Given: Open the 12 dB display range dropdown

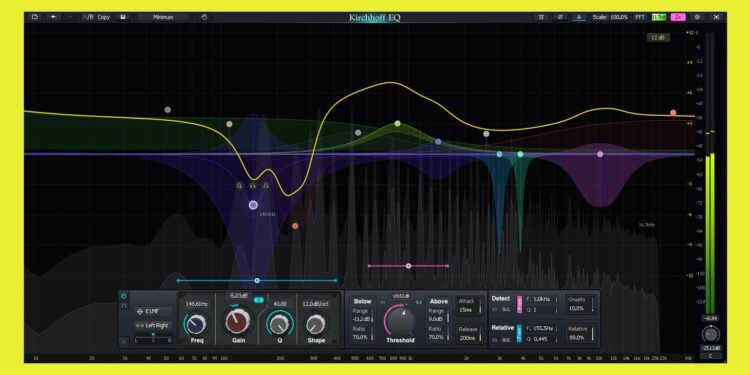Looking at the screenshot, I should pos(658,38).
